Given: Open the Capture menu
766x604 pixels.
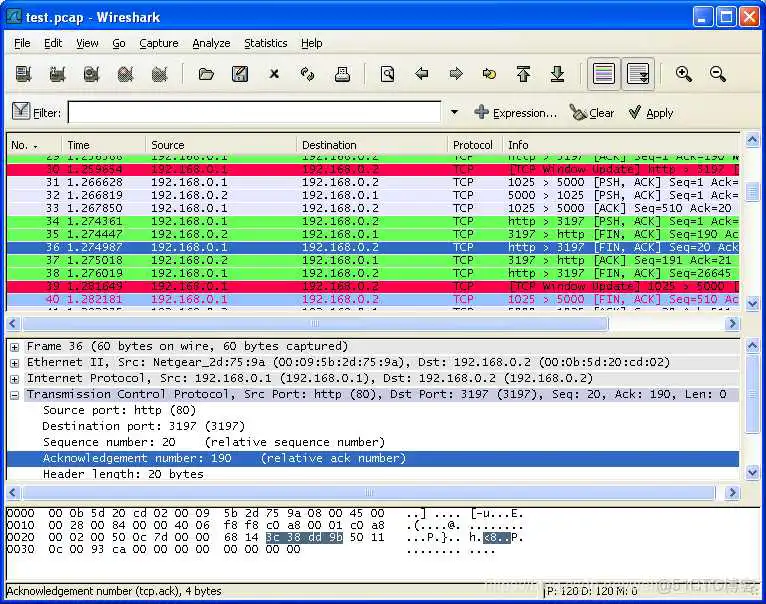Looking at the screenshot, I should tap(159, 43).
